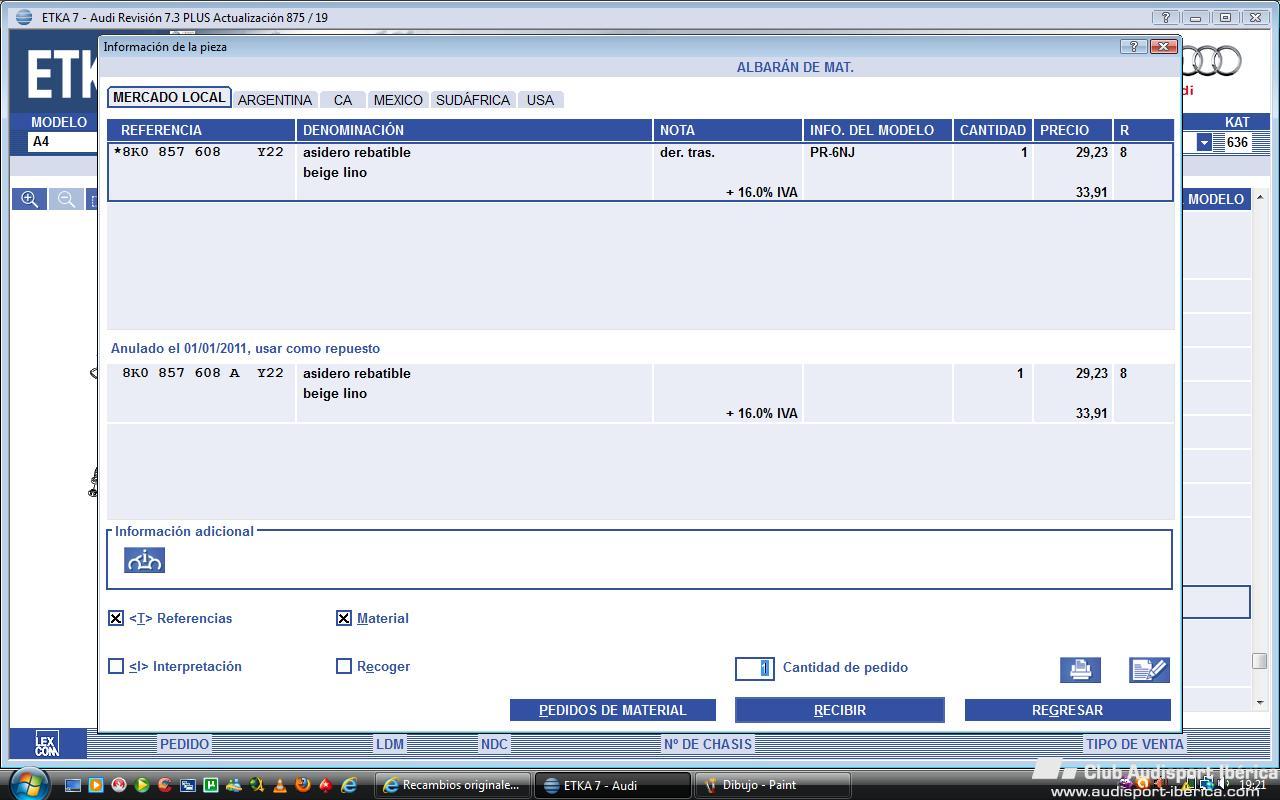Viewport: 1280px width, 800px height.
Task: Select the MERCADO LOCAL tab
Action: (169, 97)
